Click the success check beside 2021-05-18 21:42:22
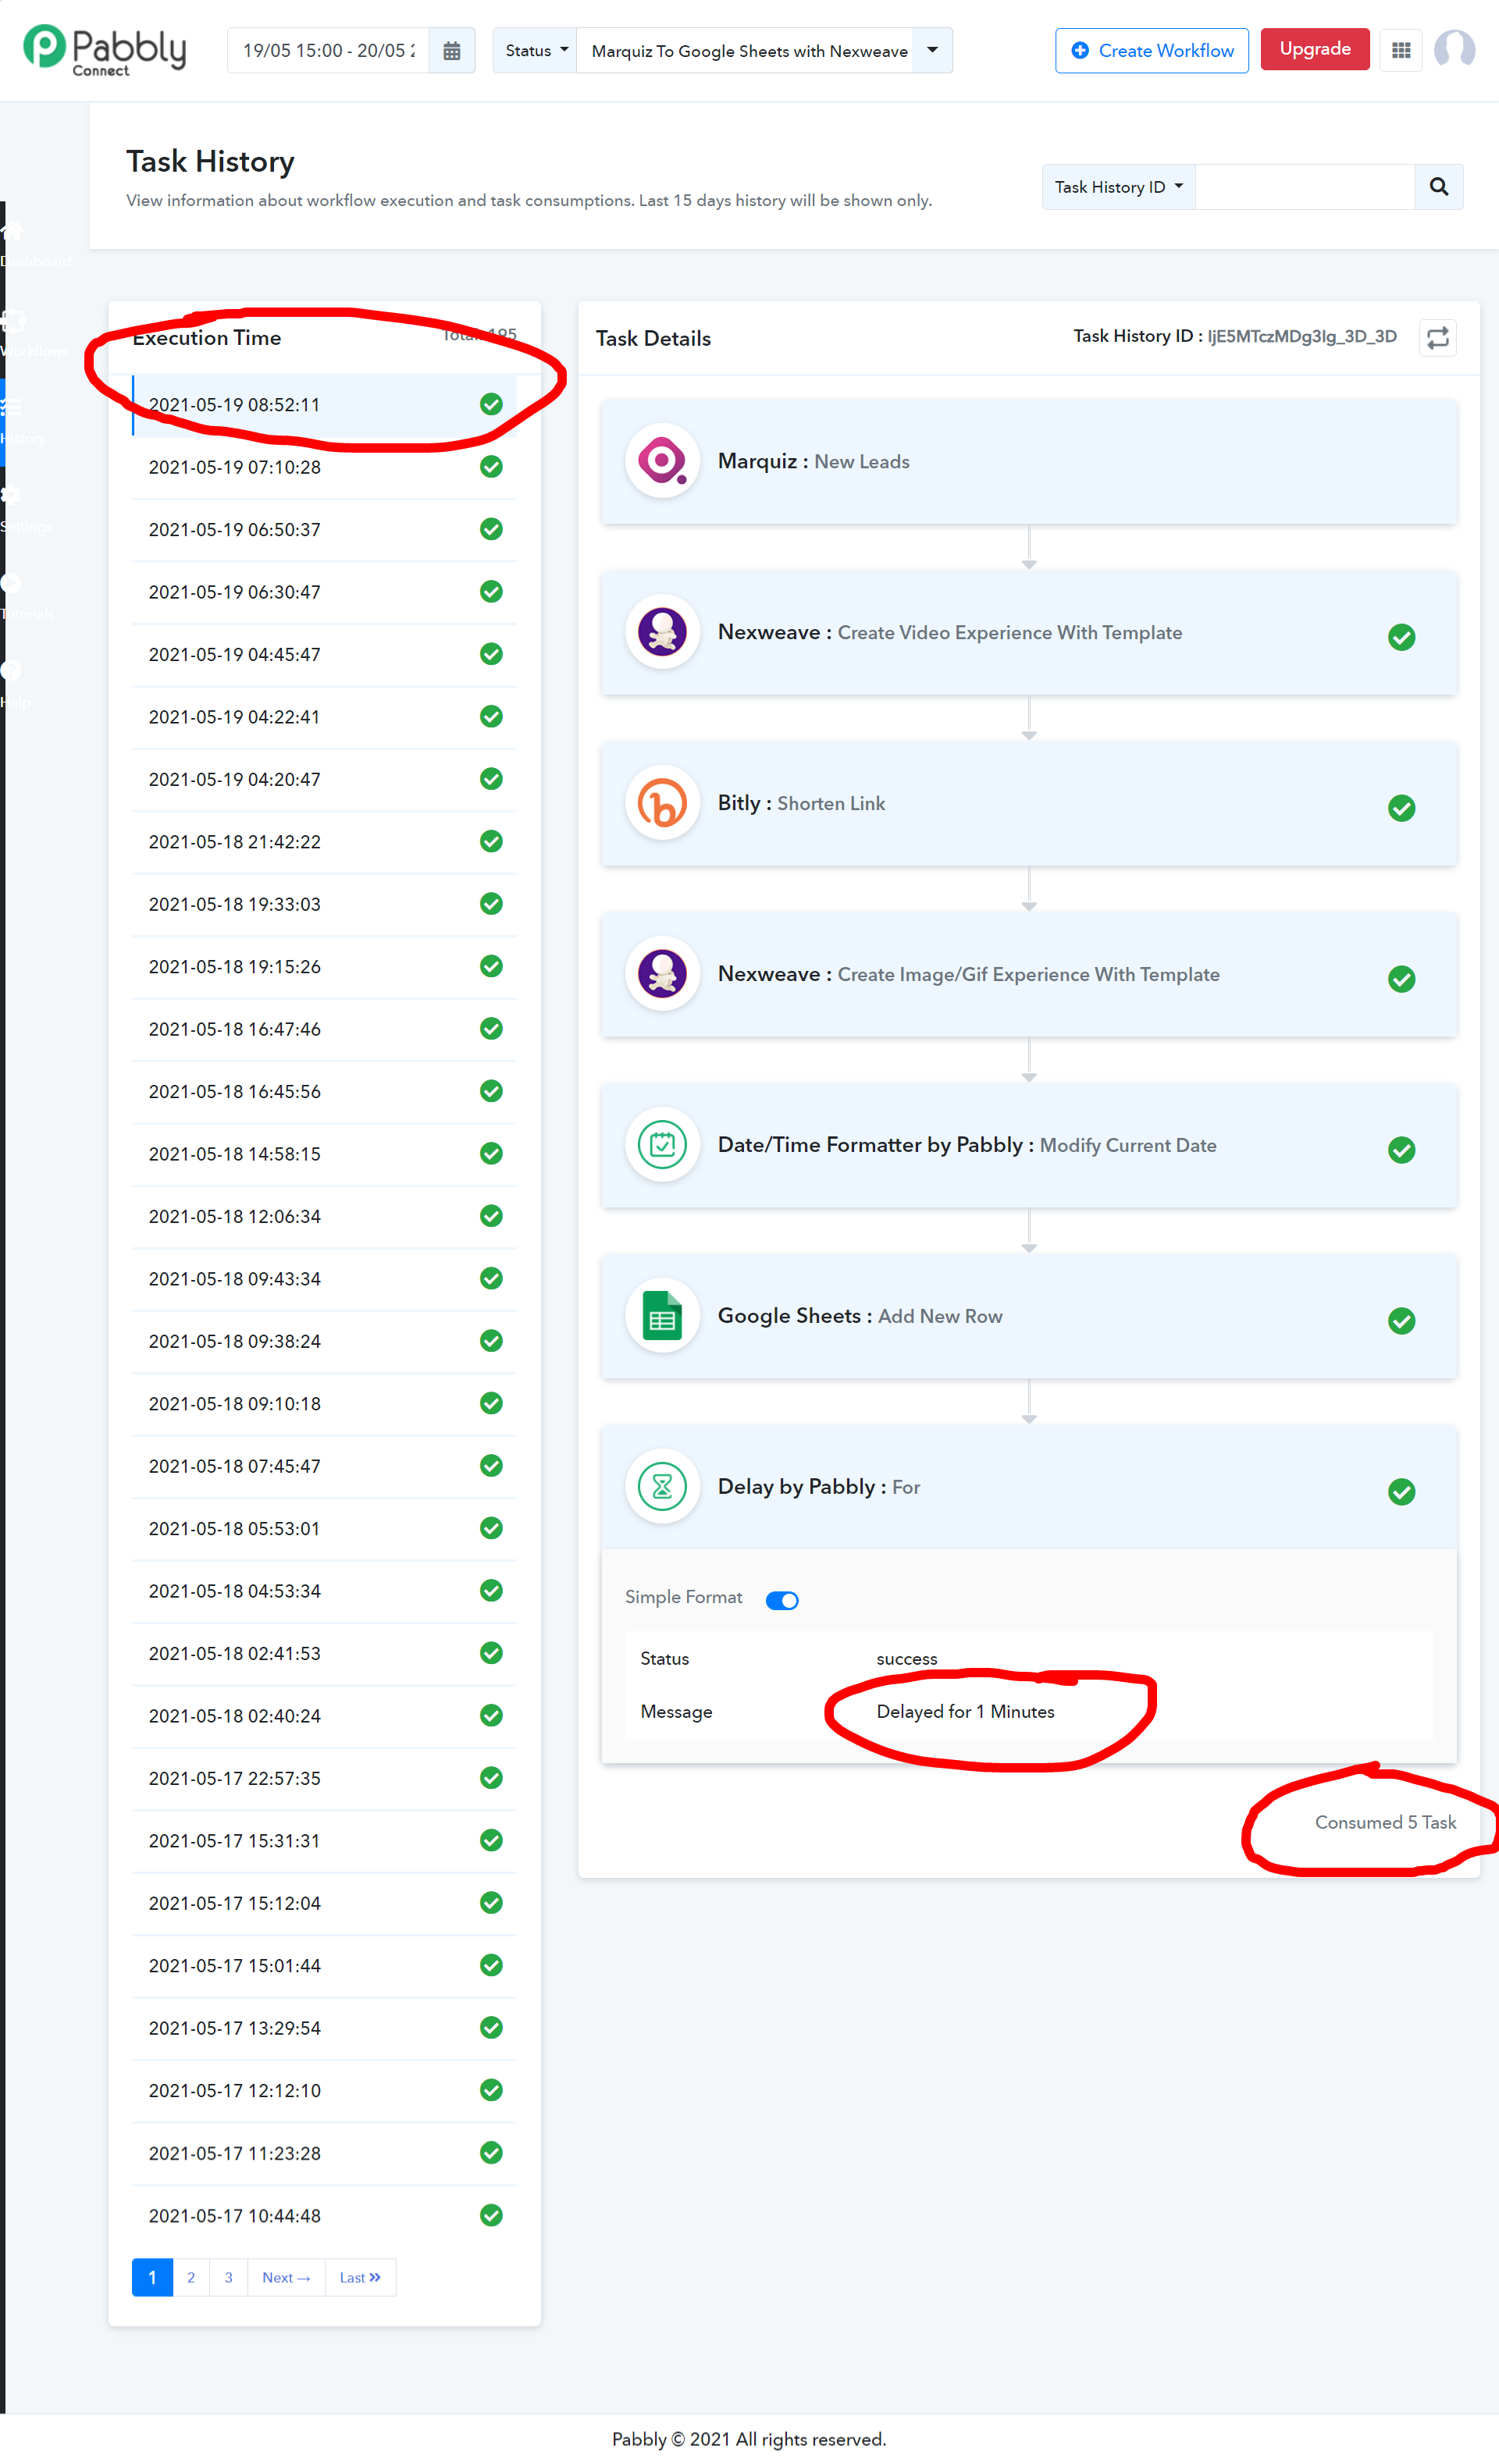Screen dimensions: 1499x2464 click(x=491, y=841)
